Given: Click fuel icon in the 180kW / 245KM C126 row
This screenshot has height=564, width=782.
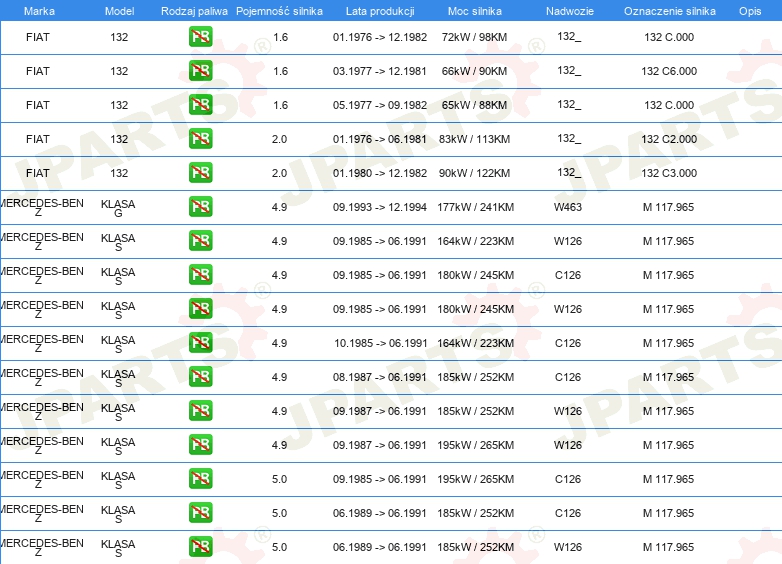Looking at the screenshot, I should pos(200,274).
